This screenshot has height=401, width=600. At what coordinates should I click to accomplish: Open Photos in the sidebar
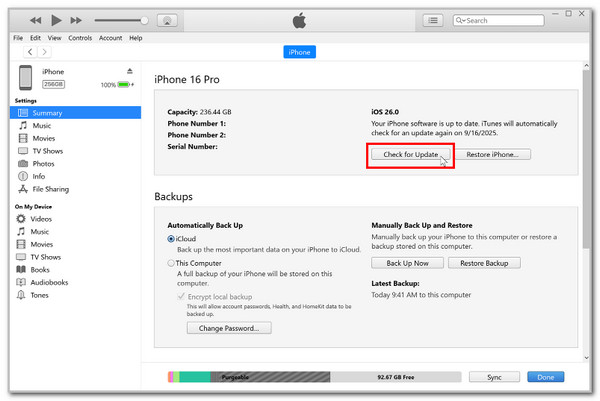point(36,163)
